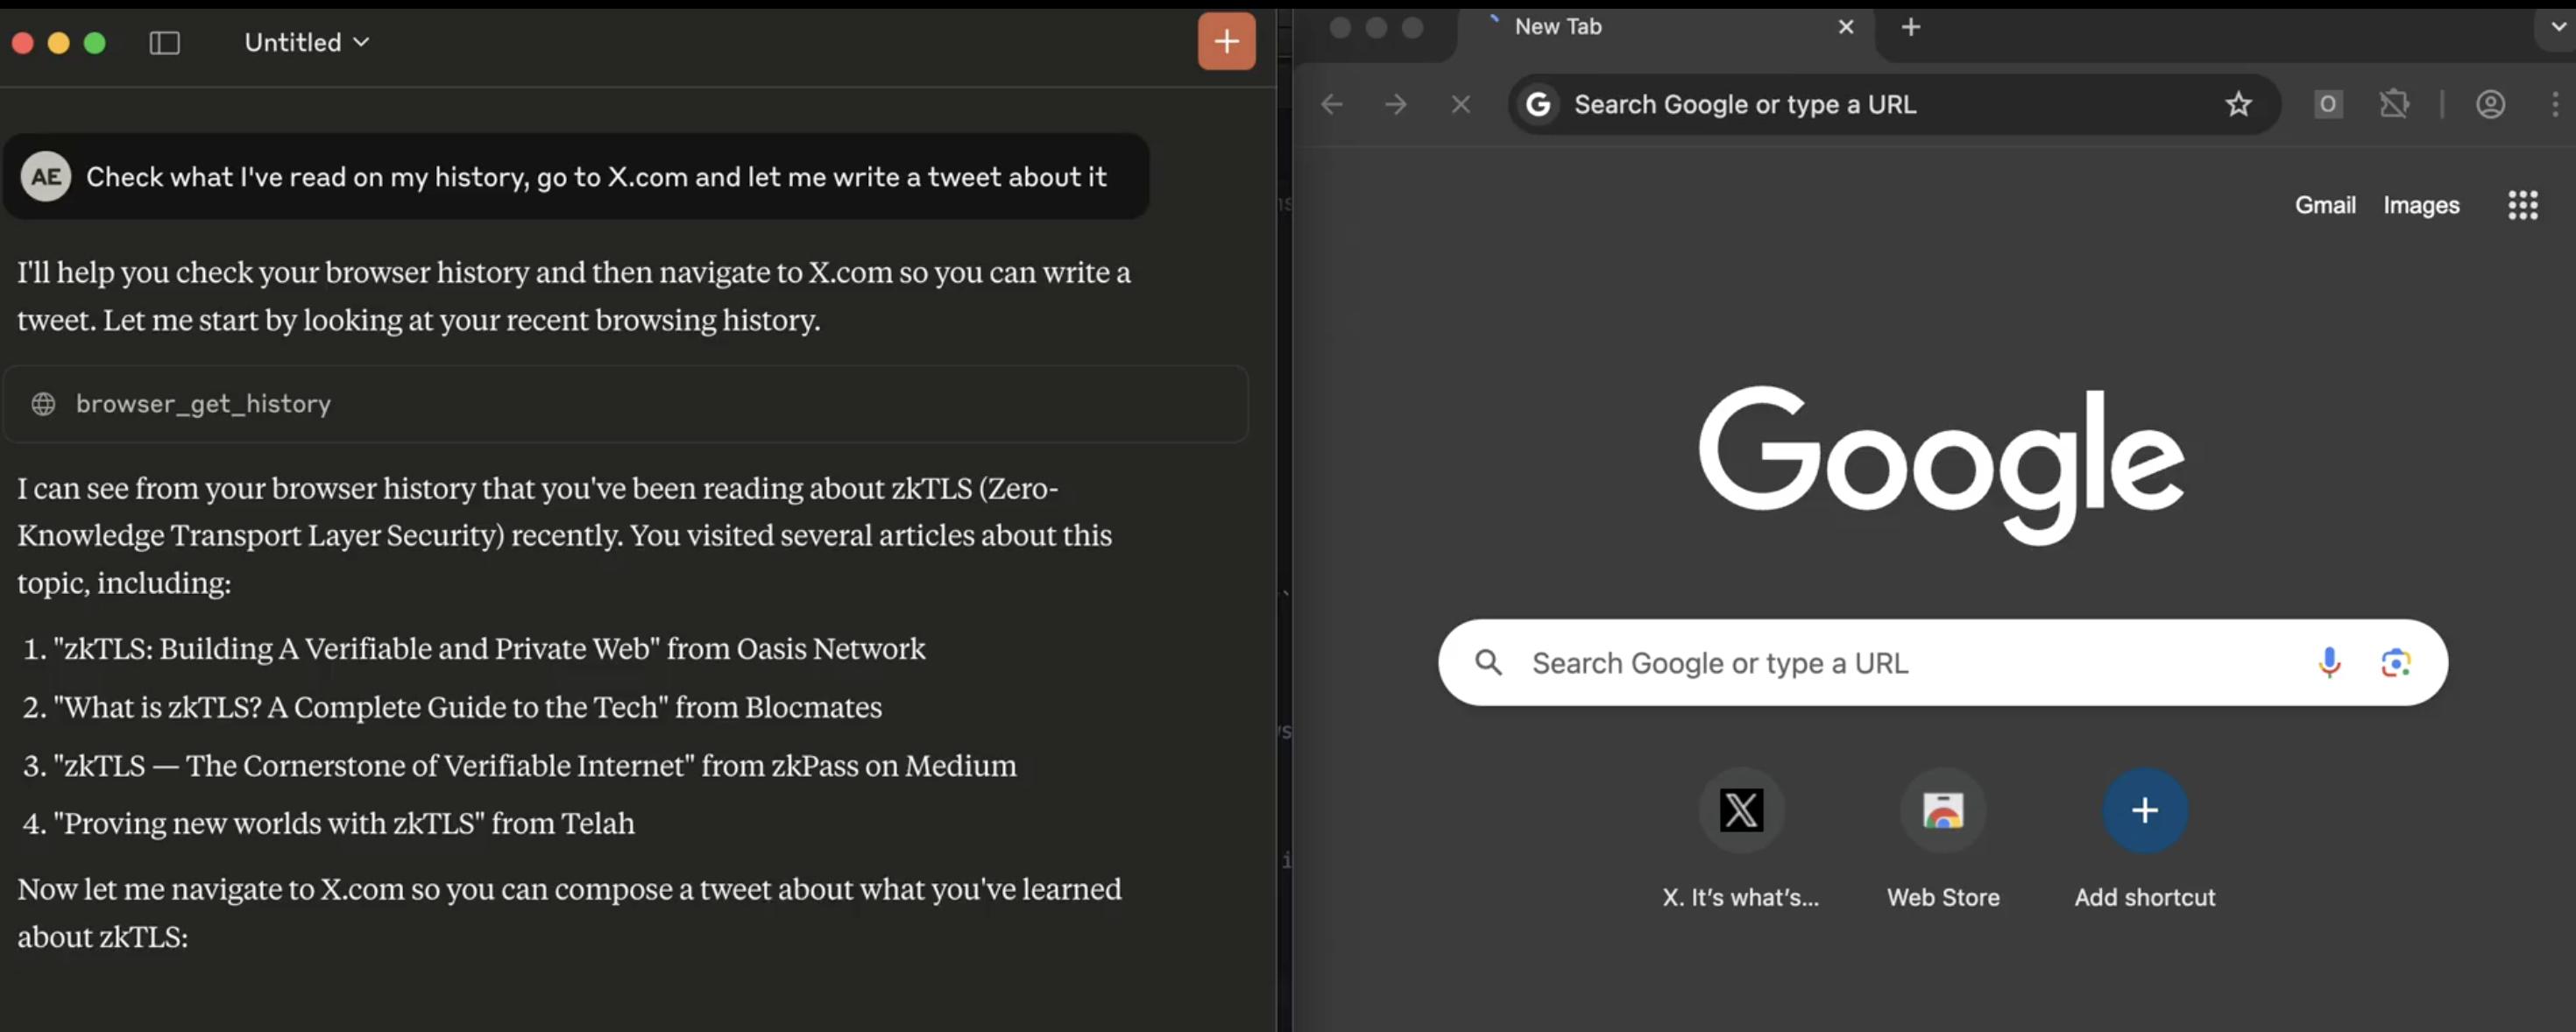Open the X shortcut tile
The image size is (2576, 1032).
pos(1741,810)
